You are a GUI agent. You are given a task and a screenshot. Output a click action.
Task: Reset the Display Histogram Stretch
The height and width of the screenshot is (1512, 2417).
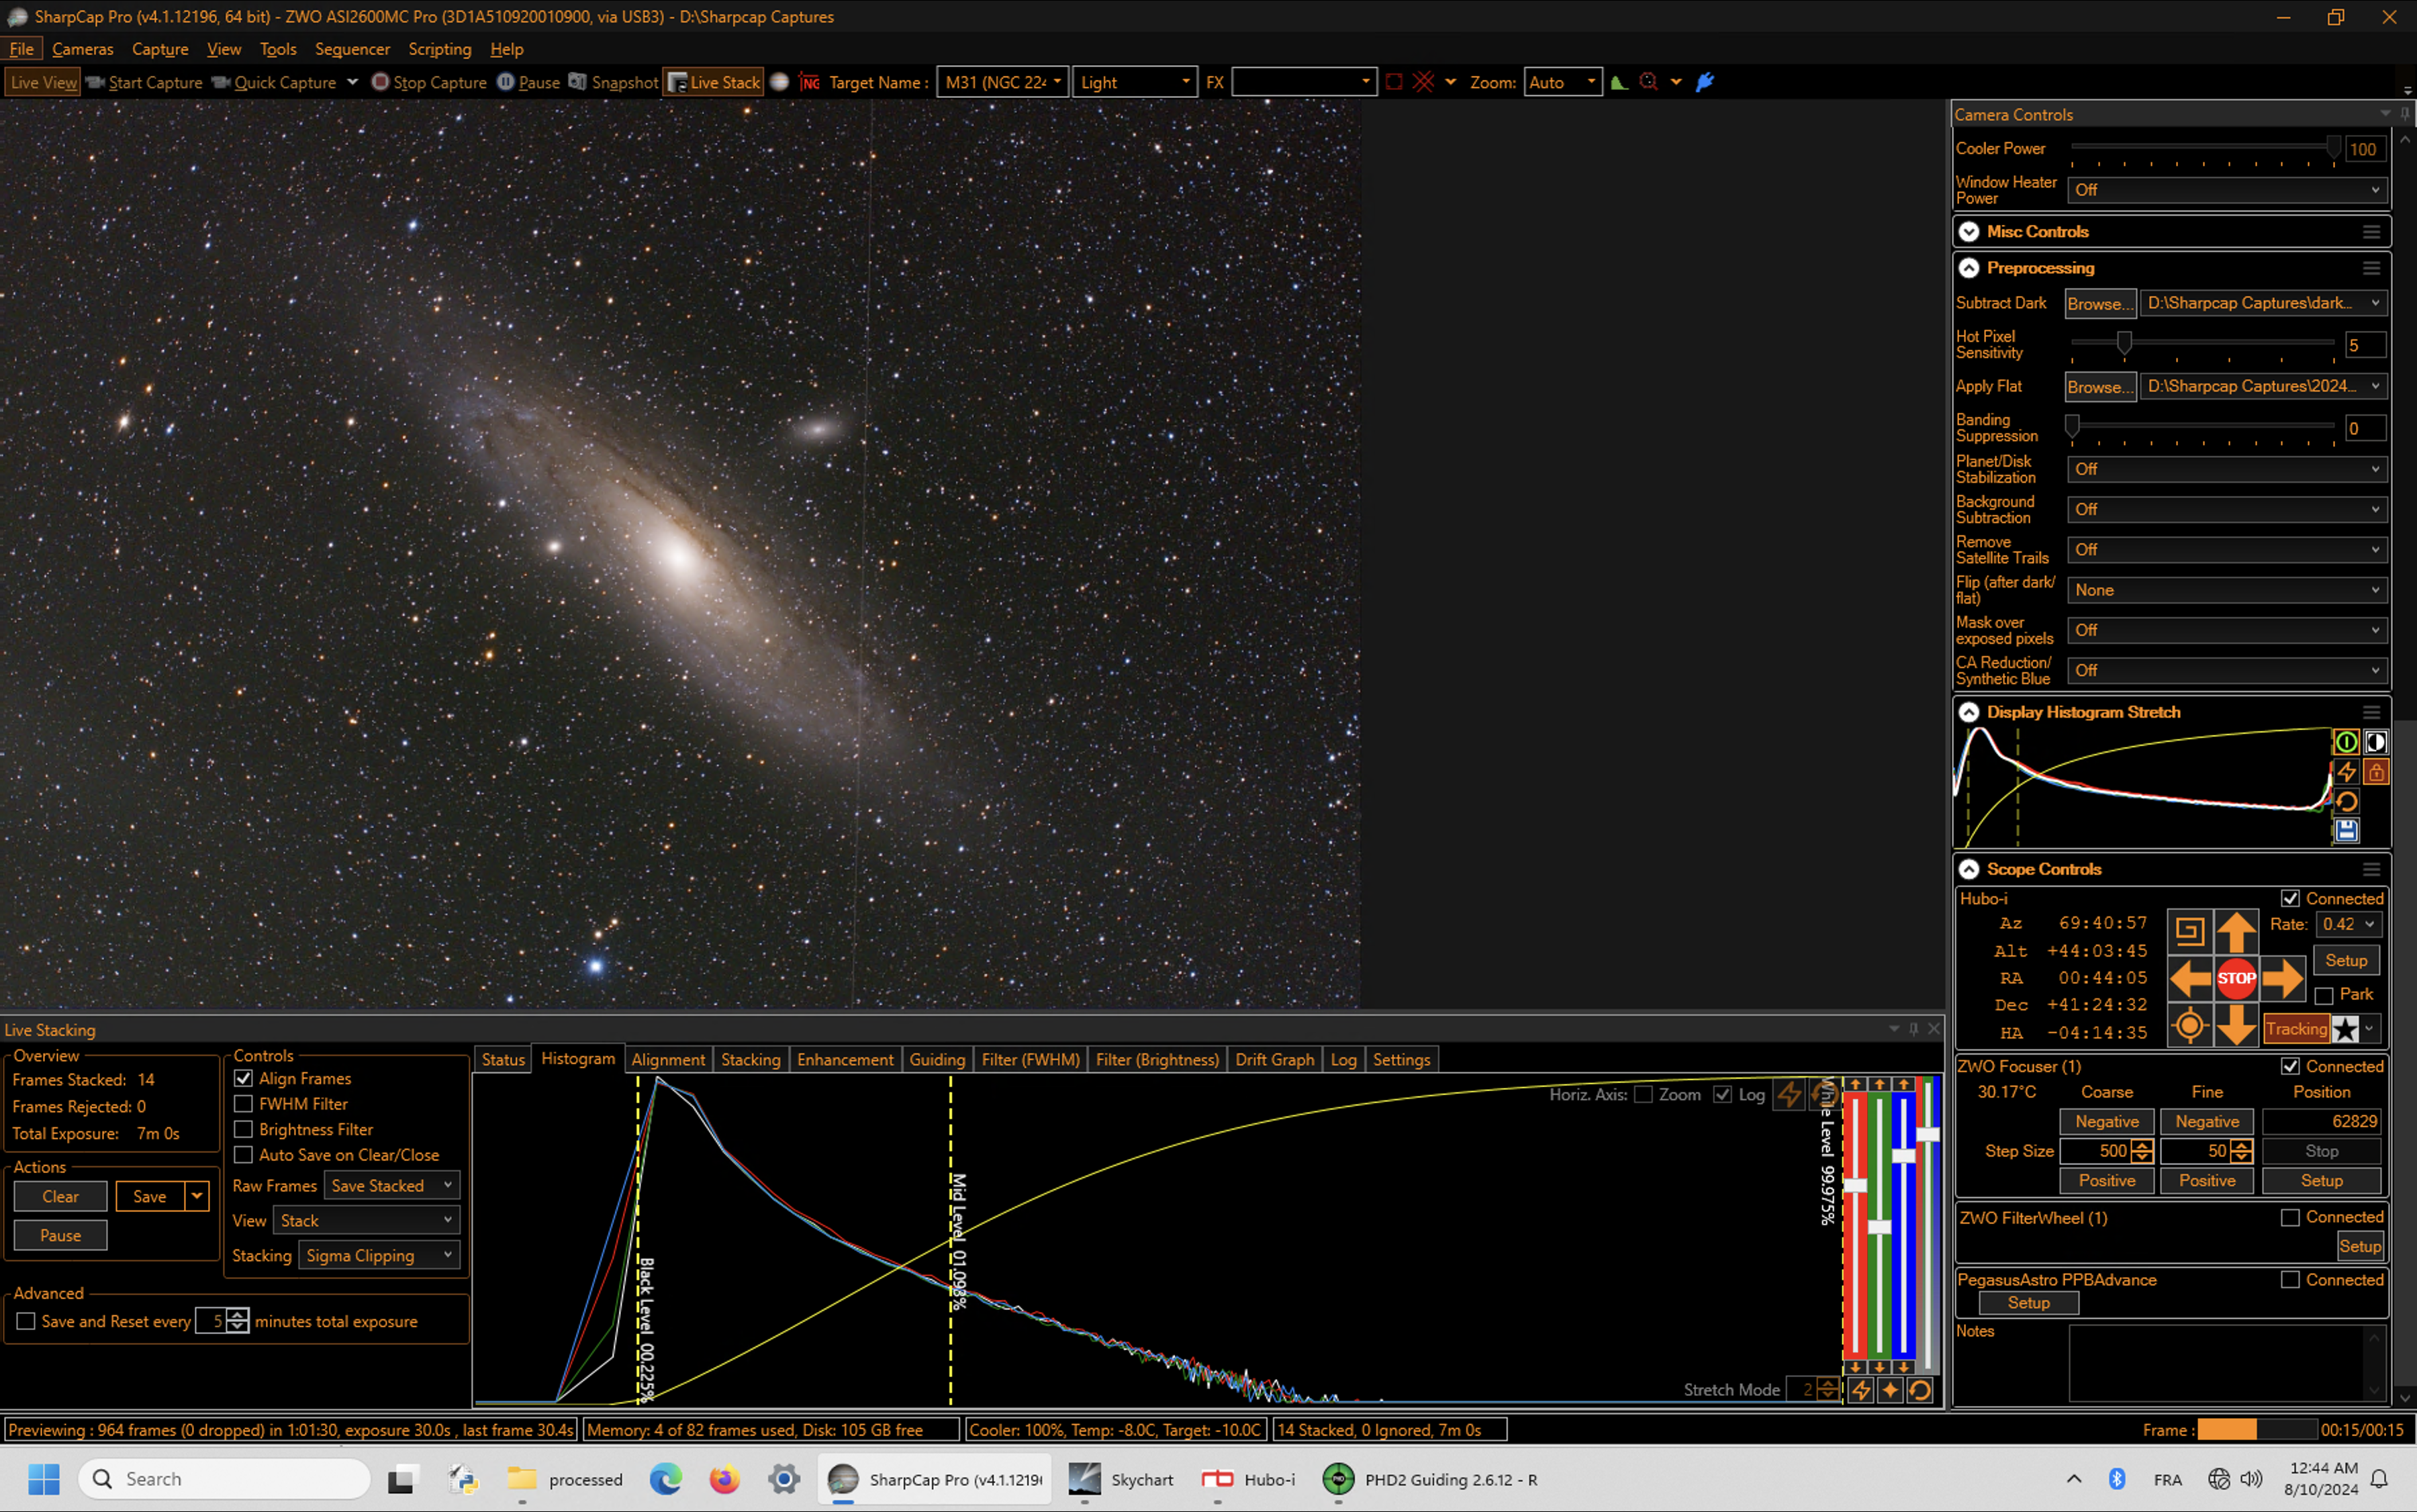coord(2346,801)
